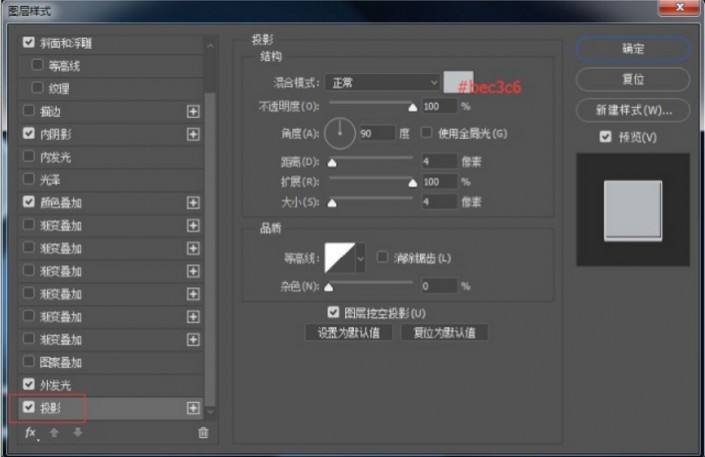Enable the 等高线 sub-option checkbox

click(x=37, y=65)
